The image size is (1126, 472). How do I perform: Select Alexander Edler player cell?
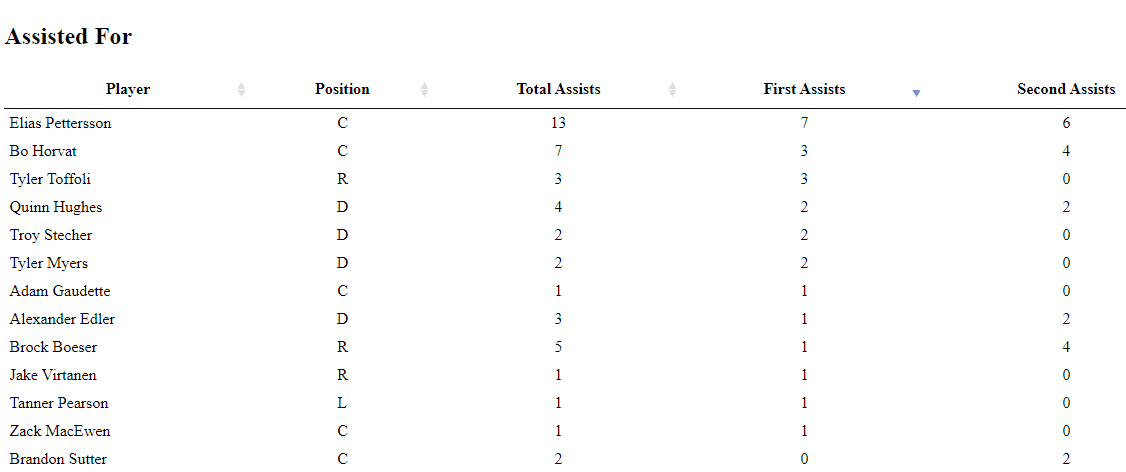(x=62, y=319)
